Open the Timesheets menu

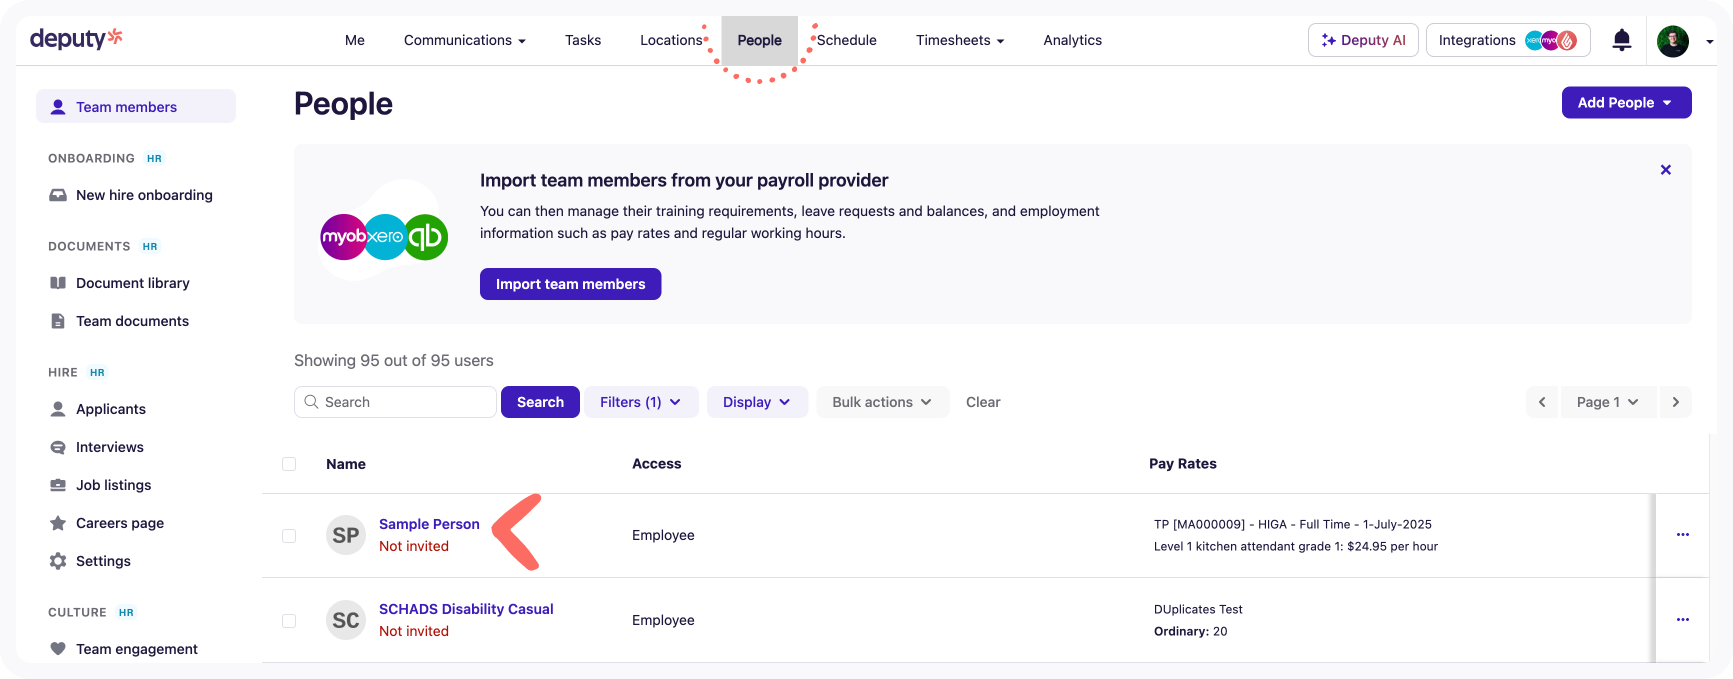(959, 40)
